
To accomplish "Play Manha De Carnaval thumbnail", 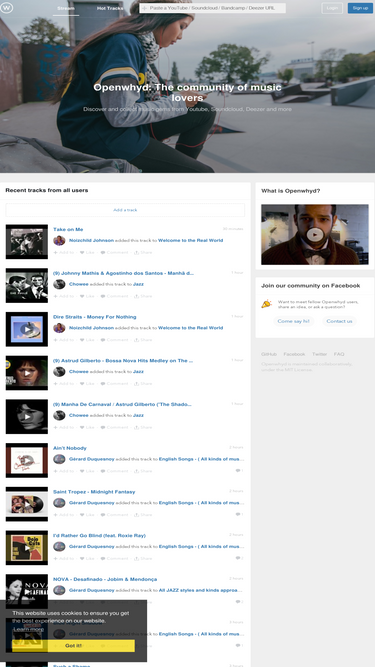I will tap(27, 416).
